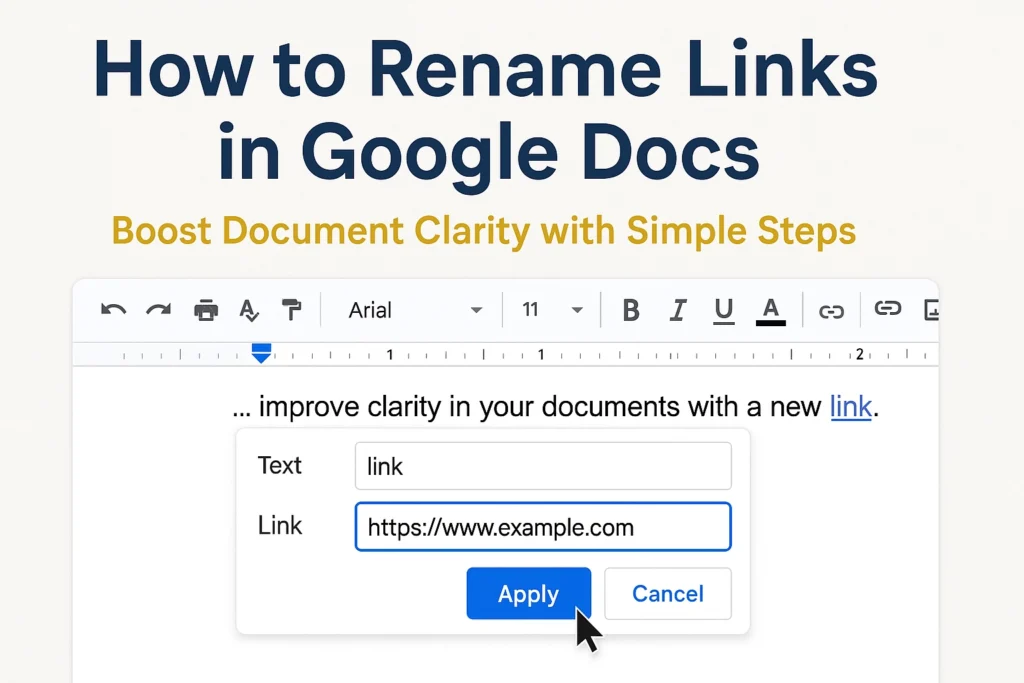Image resolution: width=1024 pixels, height=683 pixels.
Task: Click the thin link icon right of text color
Action: click(831, 312)
